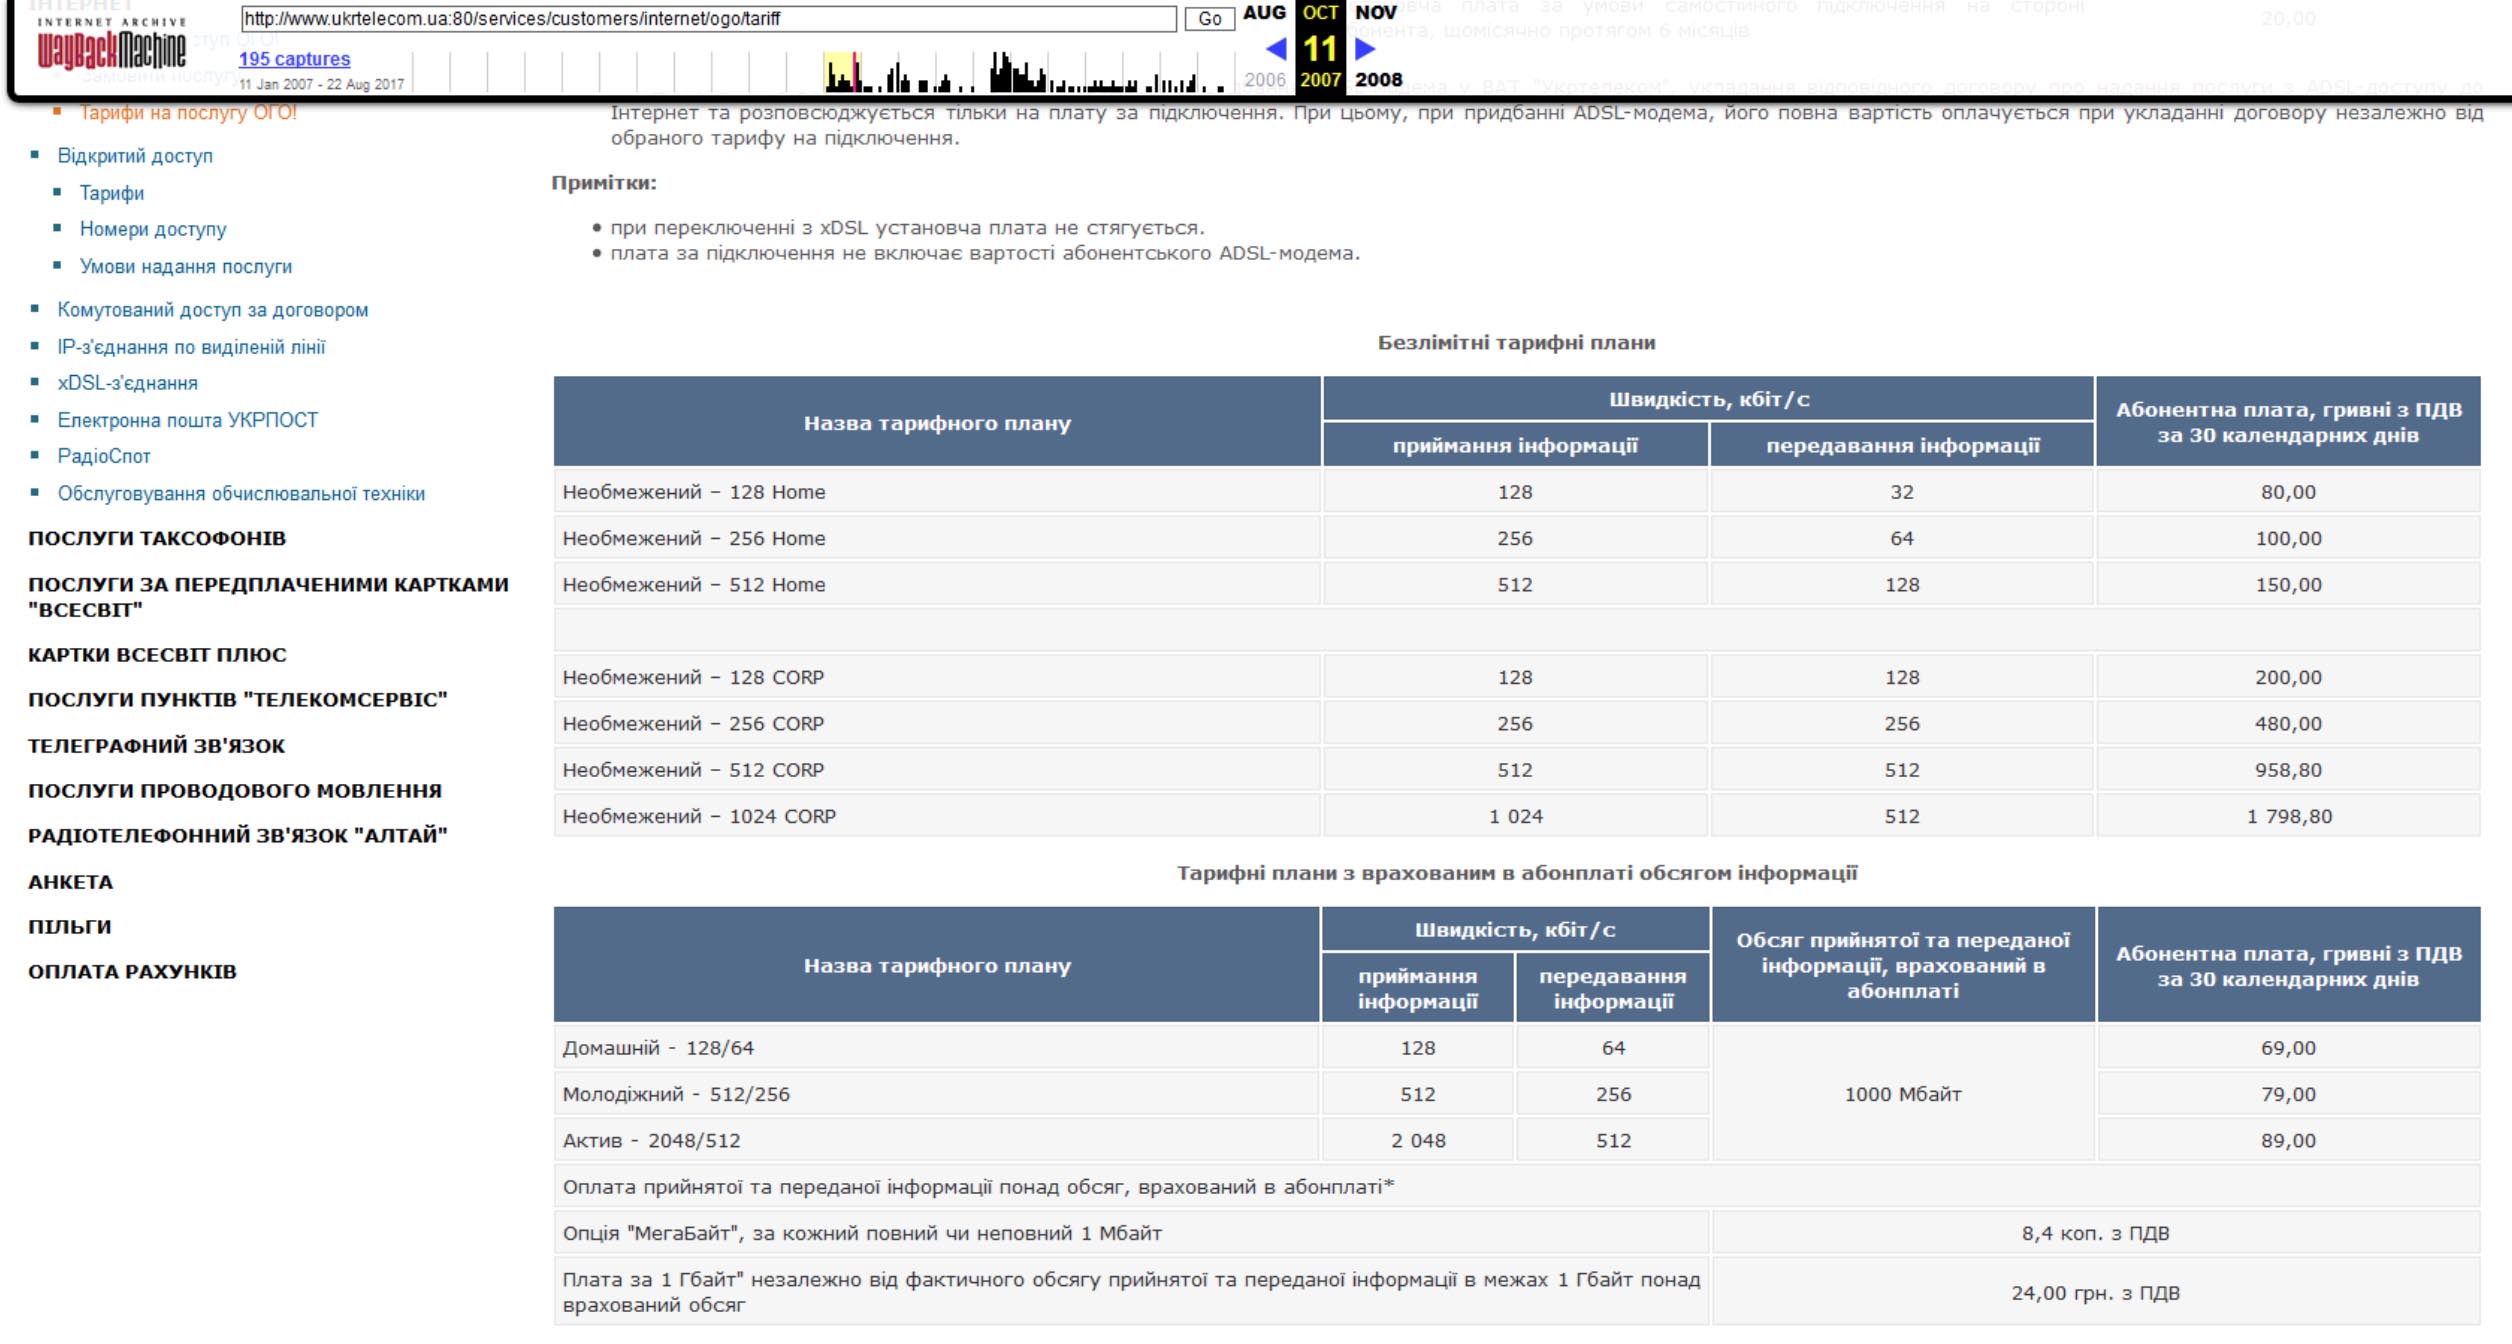Click the highlighted 2007 year segment in sparkline
This screenshot has width=2512, height=1344.
click(x=841, y=72)
